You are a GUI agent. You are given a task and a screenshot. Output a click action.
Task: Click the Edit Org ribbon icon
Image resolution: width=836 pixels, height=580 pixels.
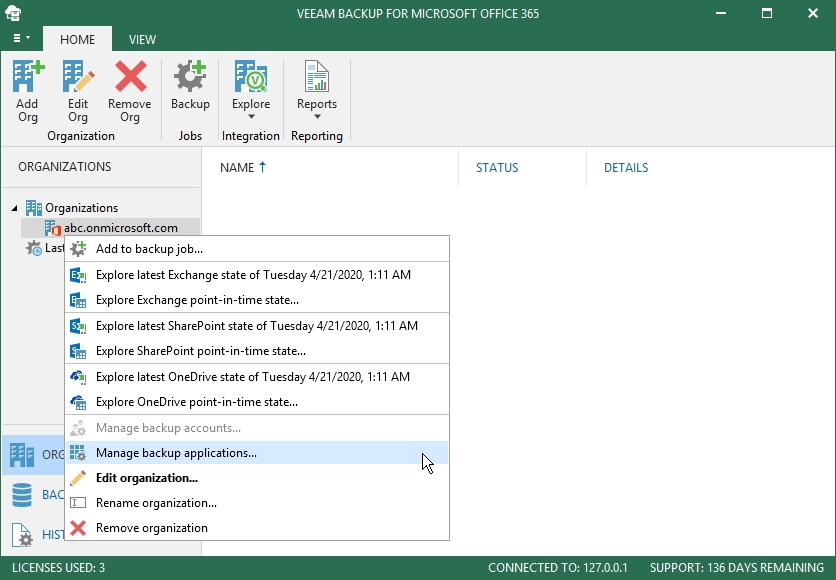[78, 90]
